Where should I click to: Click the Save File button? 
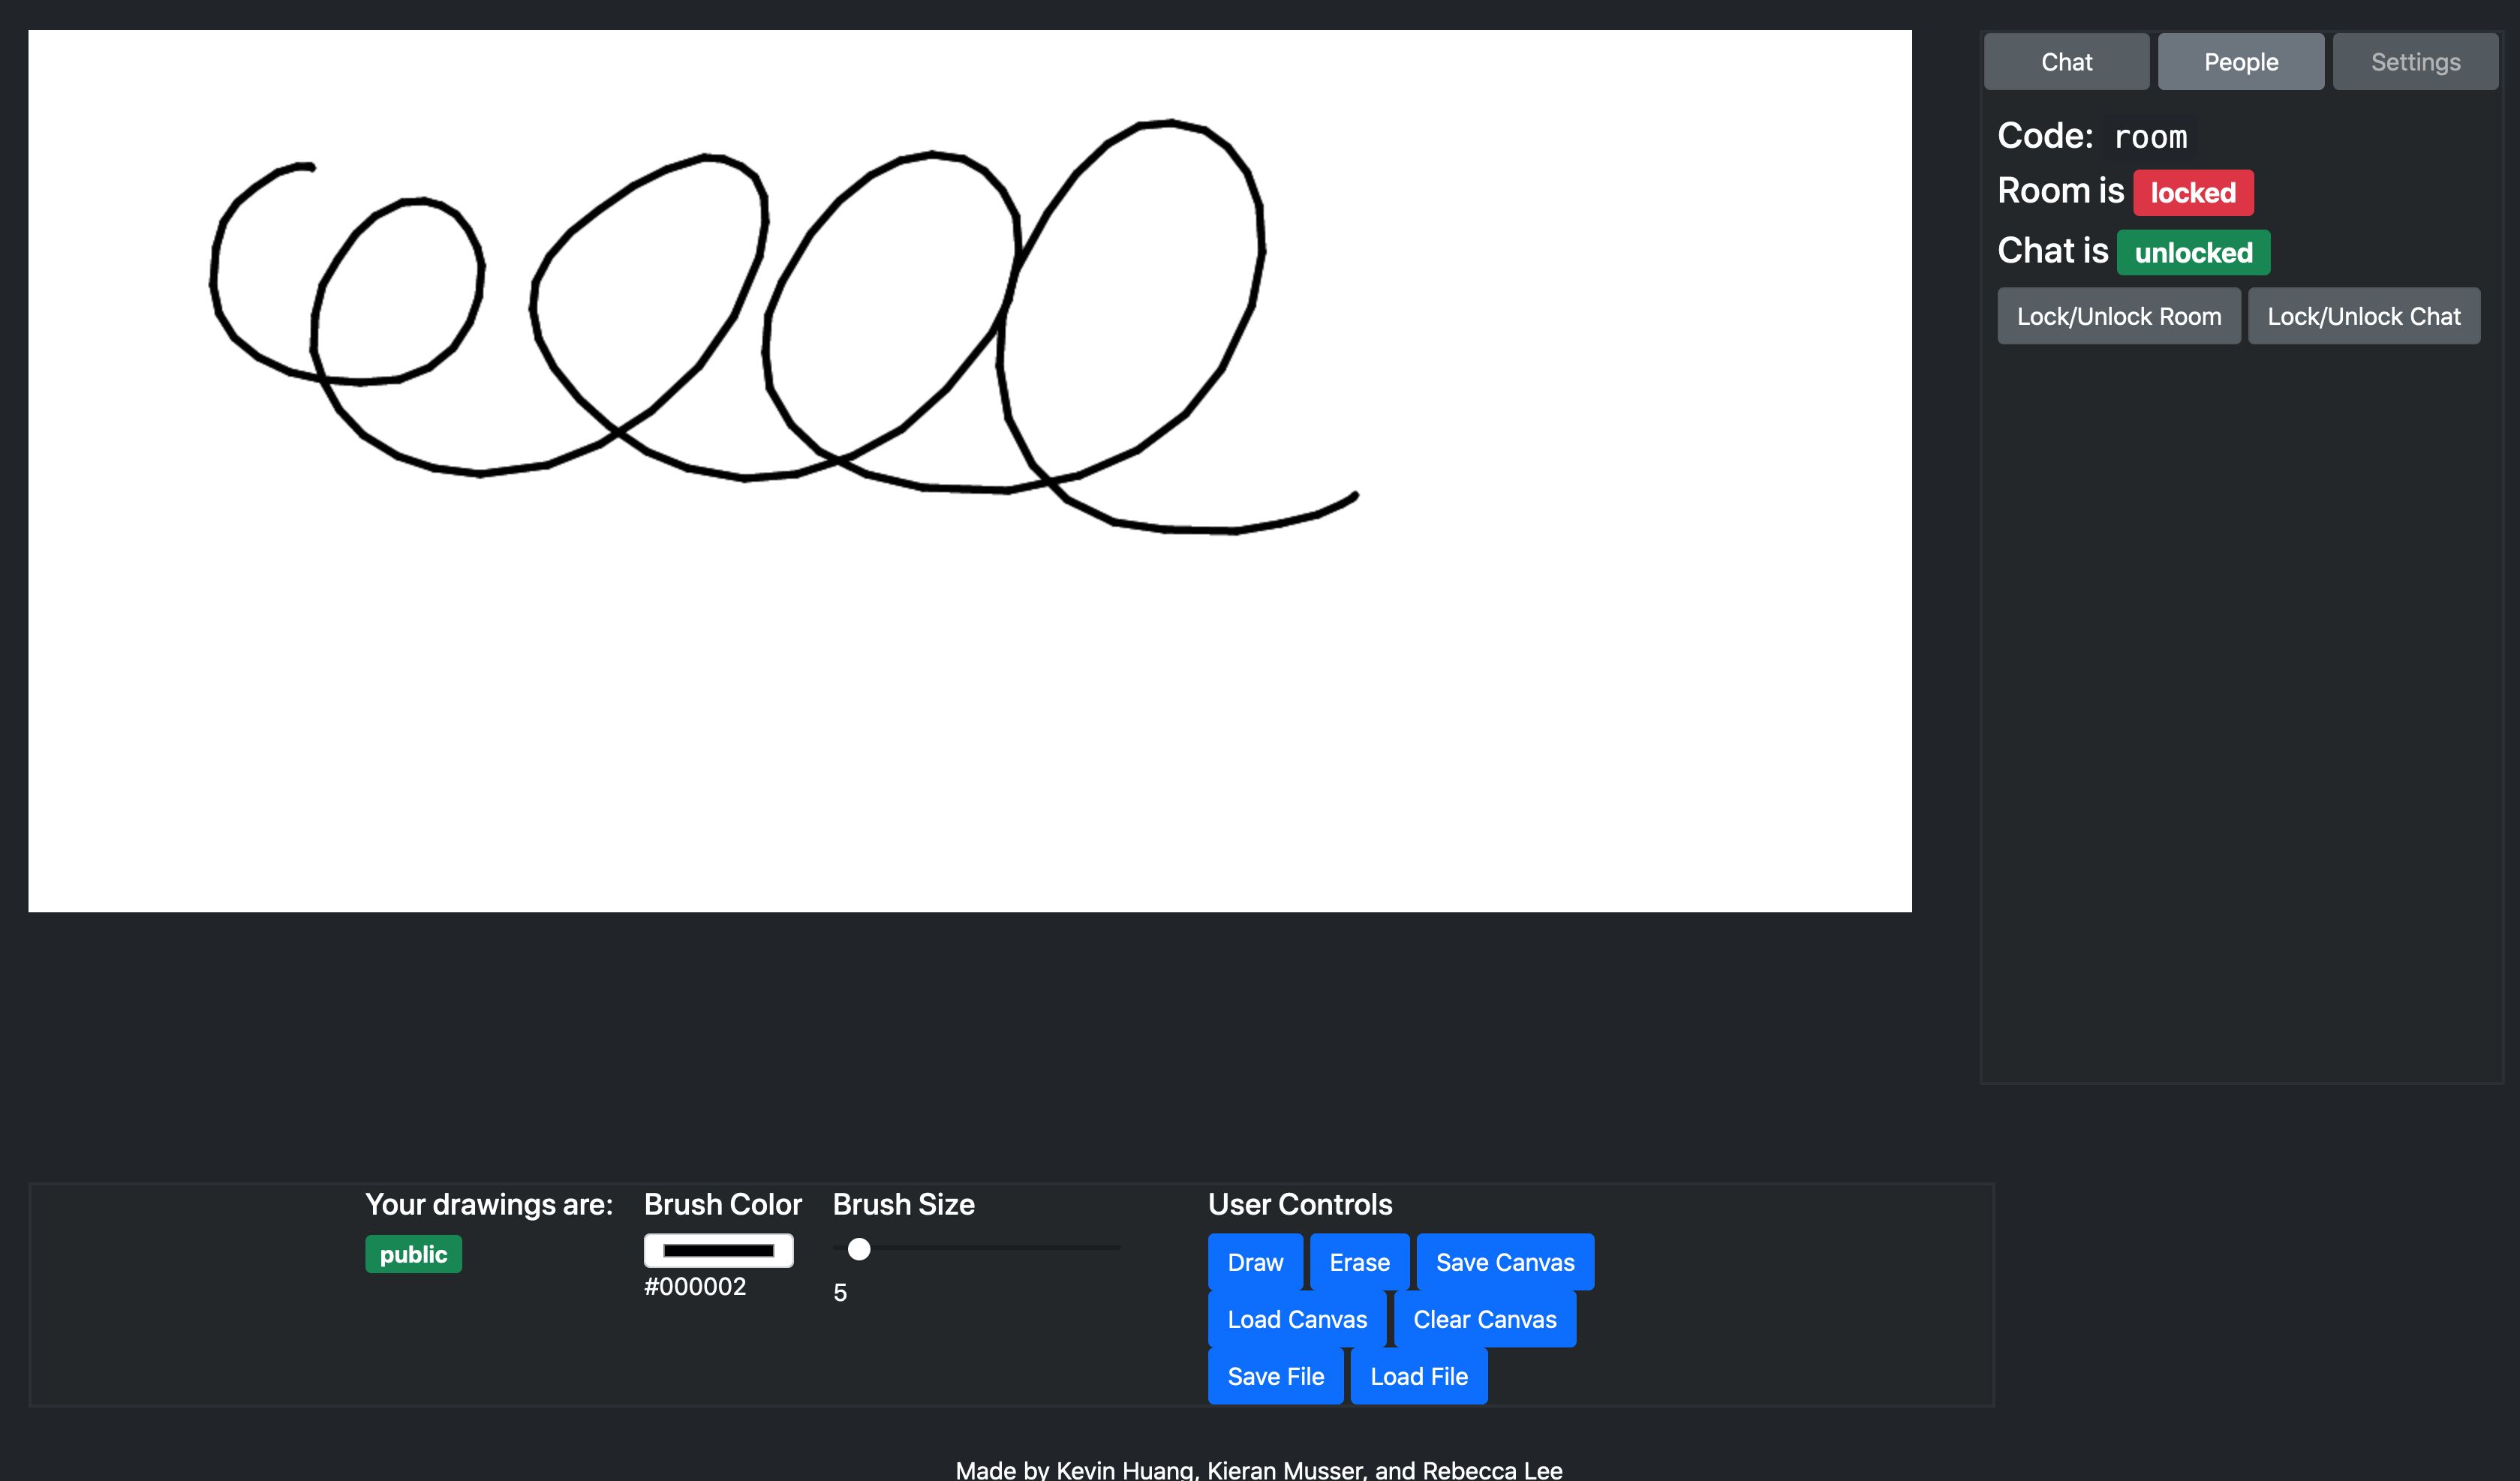point(1275,1376)
